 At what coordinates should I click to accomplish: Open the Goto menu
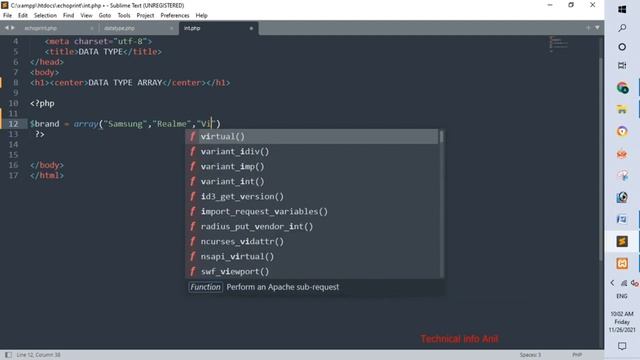click(105, 16)
